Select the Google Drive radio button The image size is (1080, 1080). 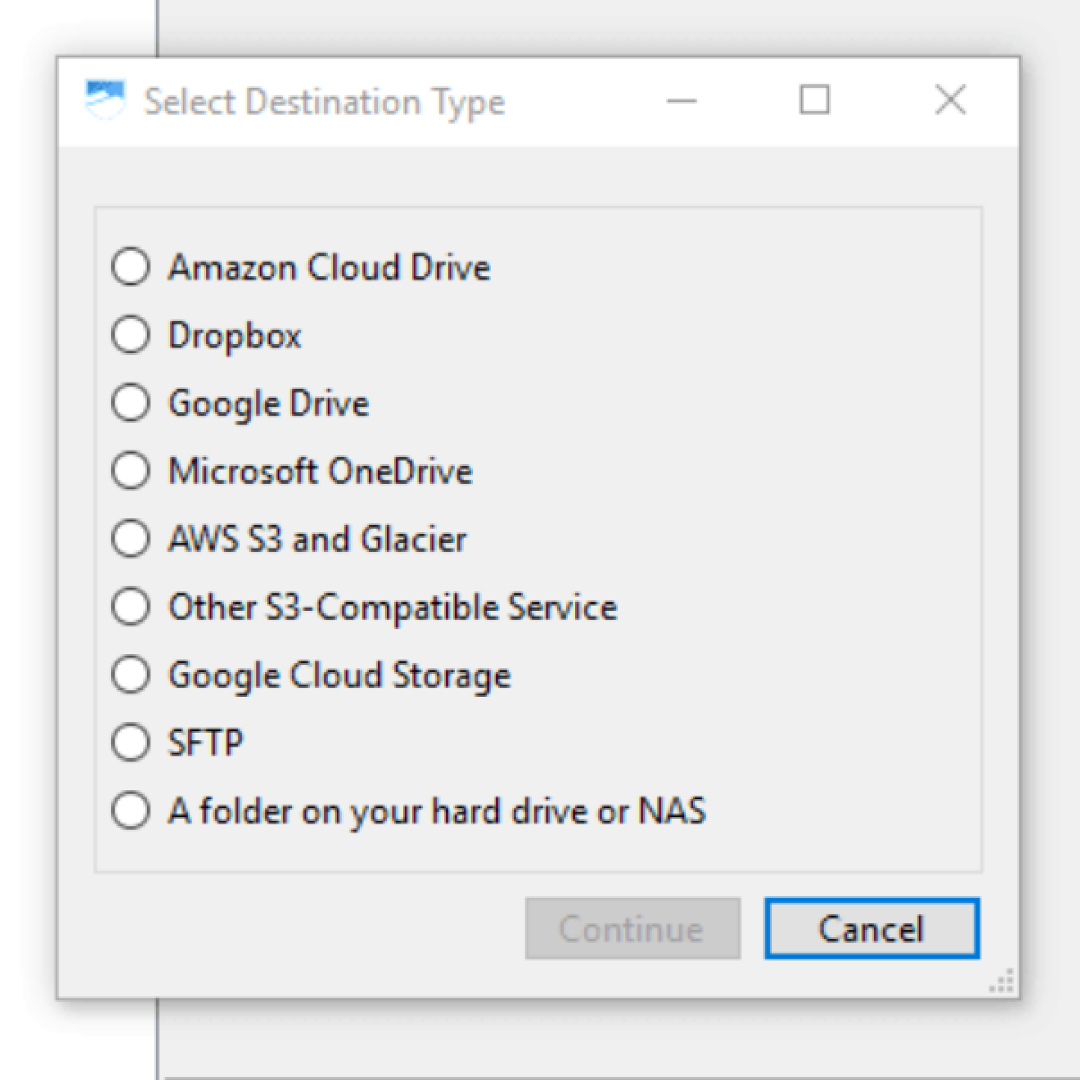pos(130,402)
